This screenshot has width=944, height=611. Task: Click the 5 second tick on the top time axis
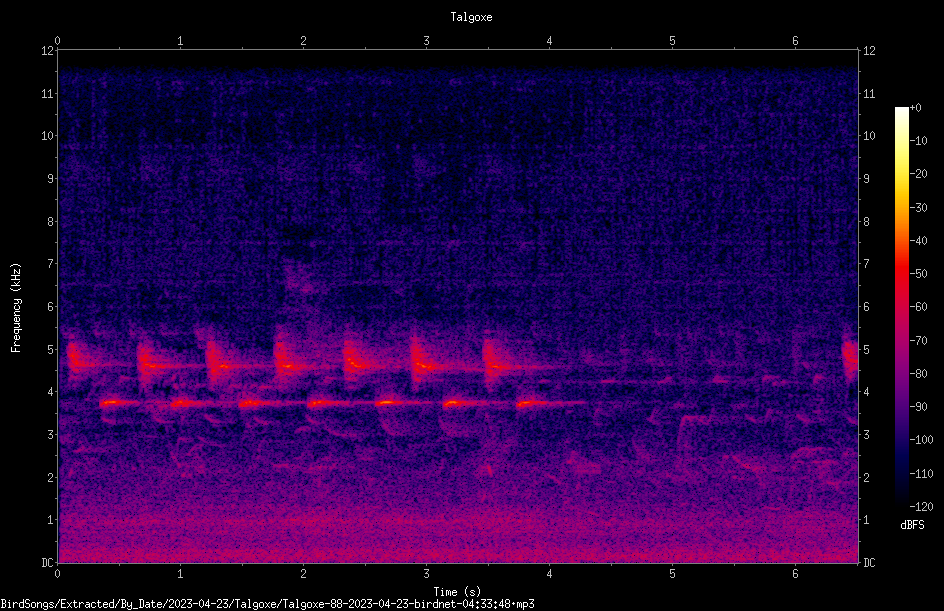tap(672, 40)
